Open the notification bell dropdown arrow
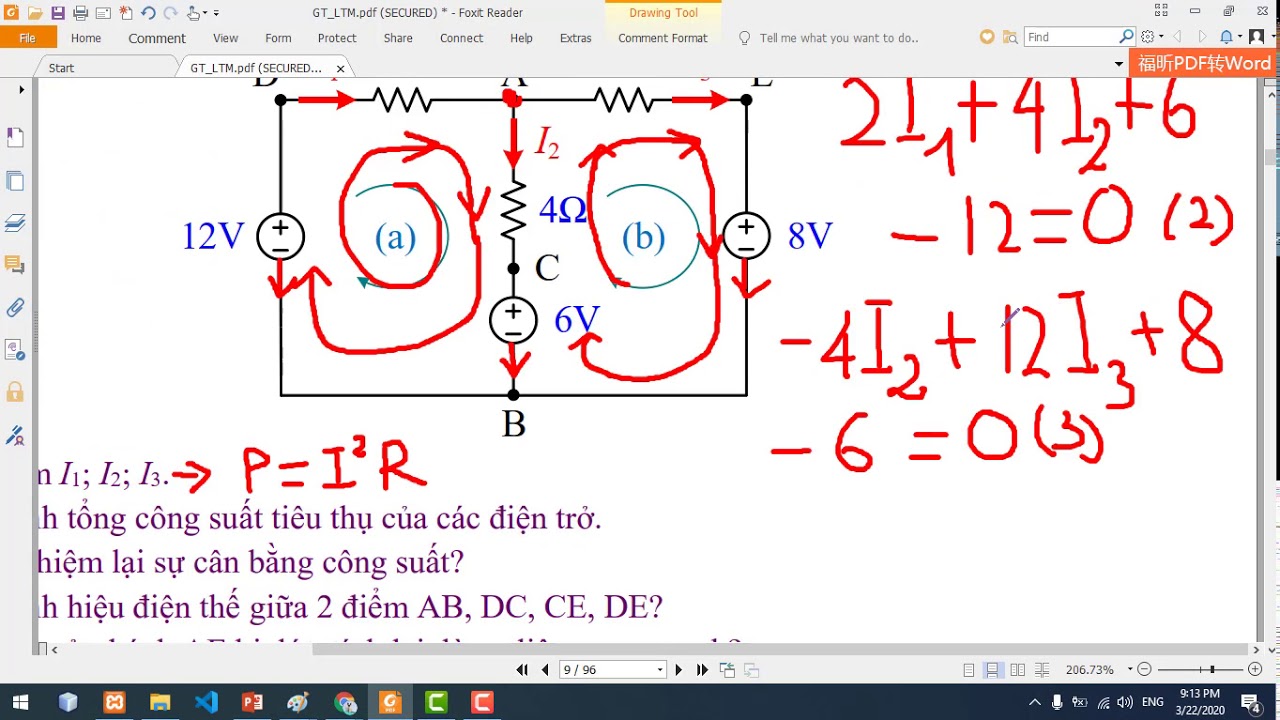This screenshot has height=720, width=1280. coord(1239,37)
